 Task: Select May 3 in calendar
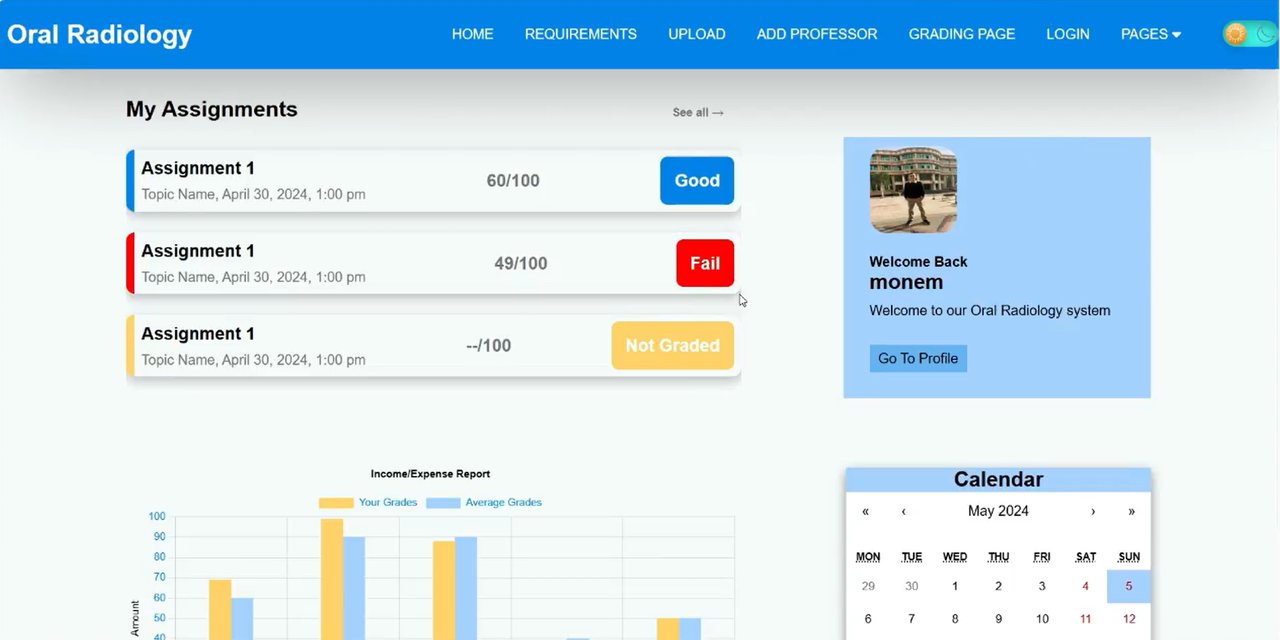1042,587
